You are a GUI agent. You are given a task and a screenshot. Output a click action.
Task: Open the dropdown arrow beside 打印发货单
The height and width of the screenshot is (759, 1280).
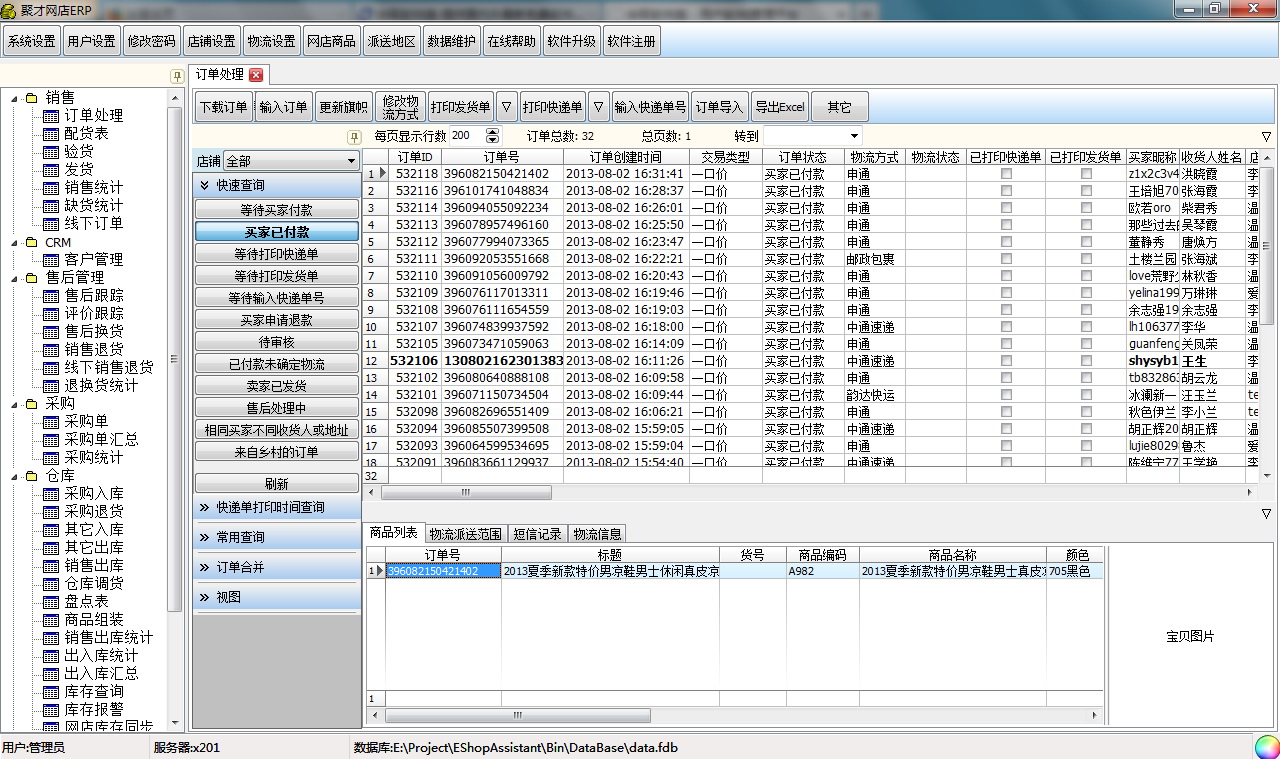(x=507, y=107)
